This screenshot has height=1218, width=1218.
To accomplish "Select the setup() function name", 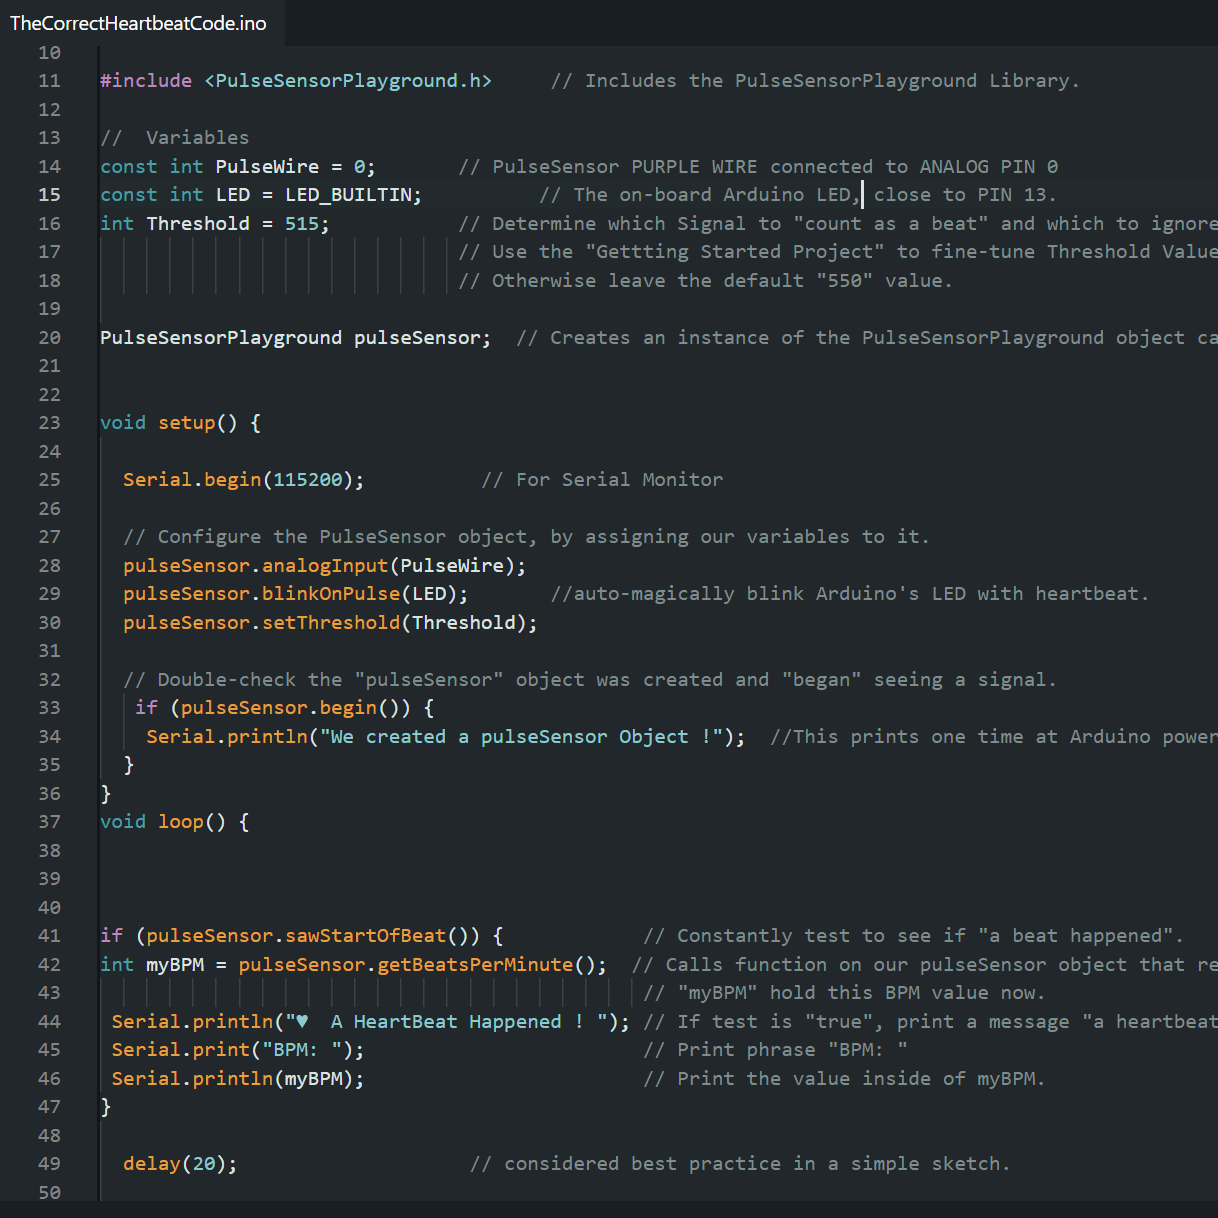I will coord(187,422).
